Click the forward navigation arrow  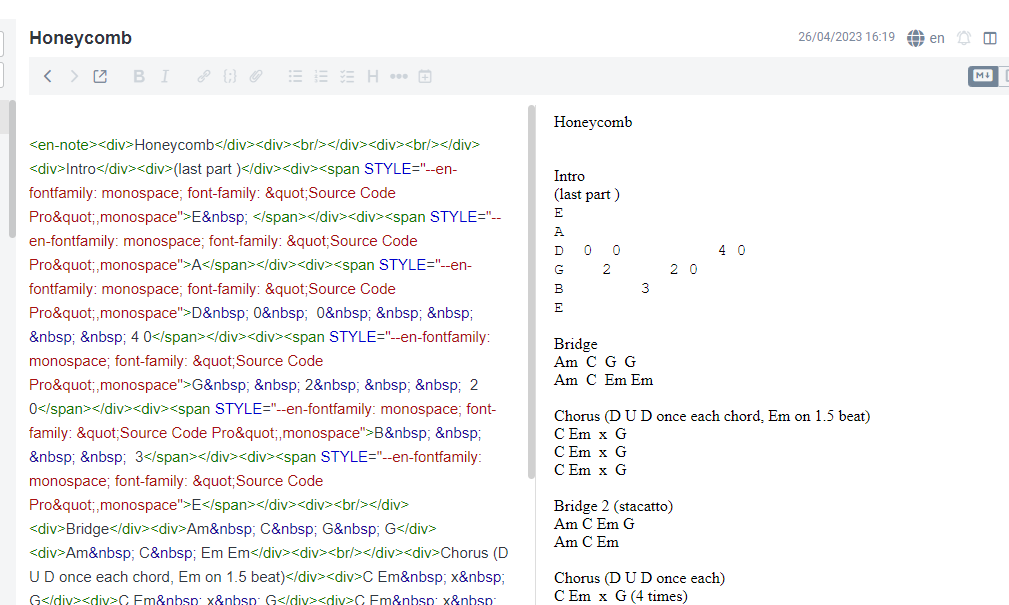tap(73, 76)
